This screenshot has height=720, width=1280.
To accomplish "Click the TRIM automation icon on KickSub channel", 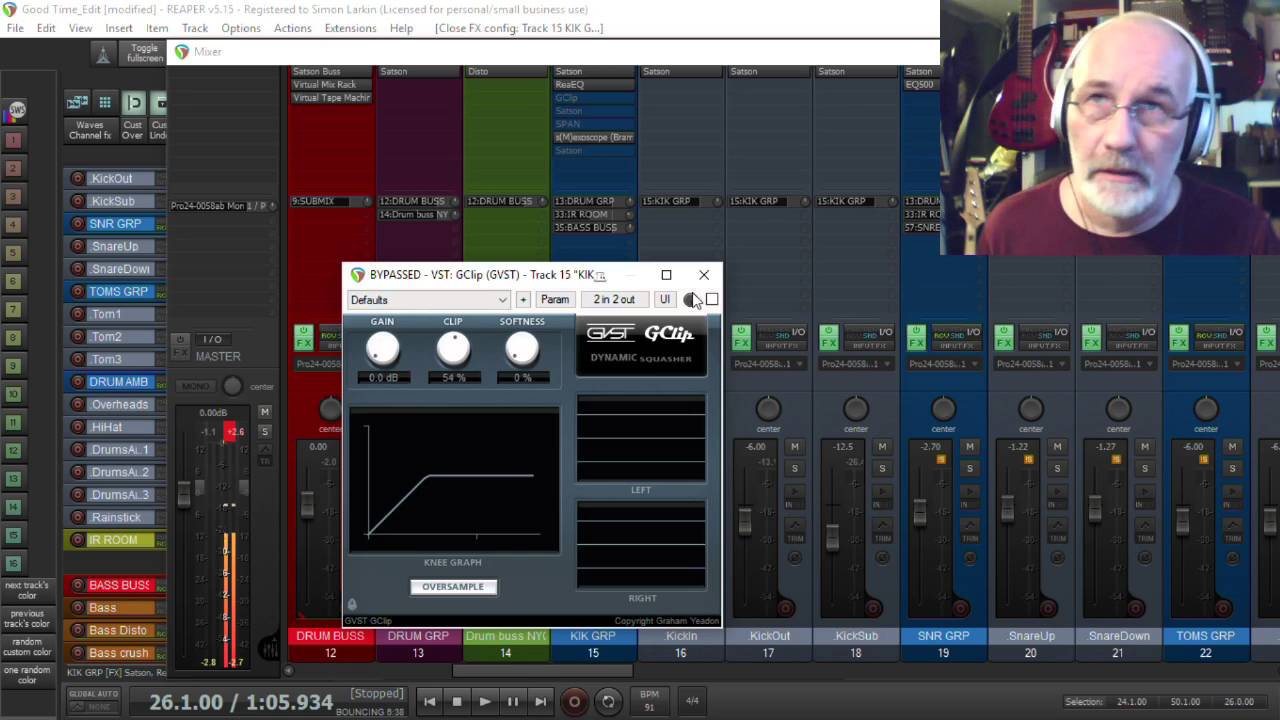I will [x=882, y=531].
